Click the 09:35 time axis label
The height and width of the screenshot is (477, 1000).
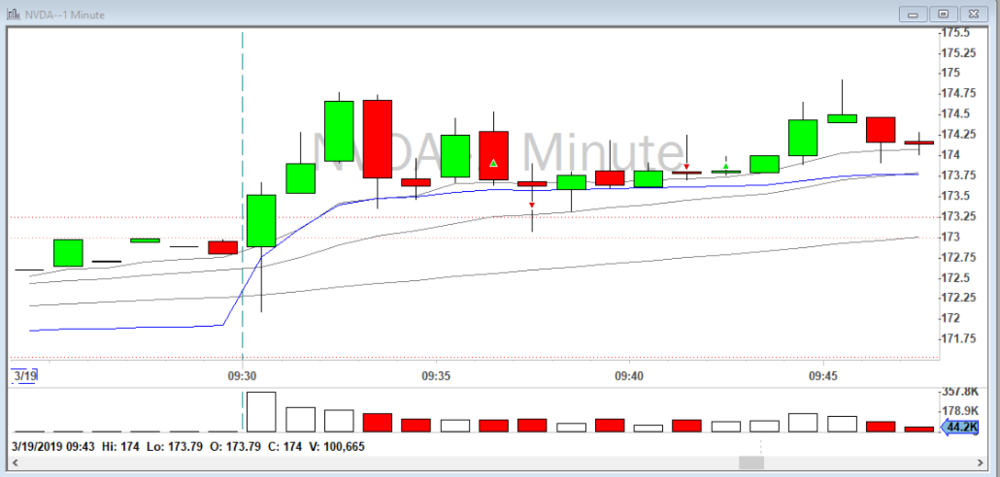435,377
